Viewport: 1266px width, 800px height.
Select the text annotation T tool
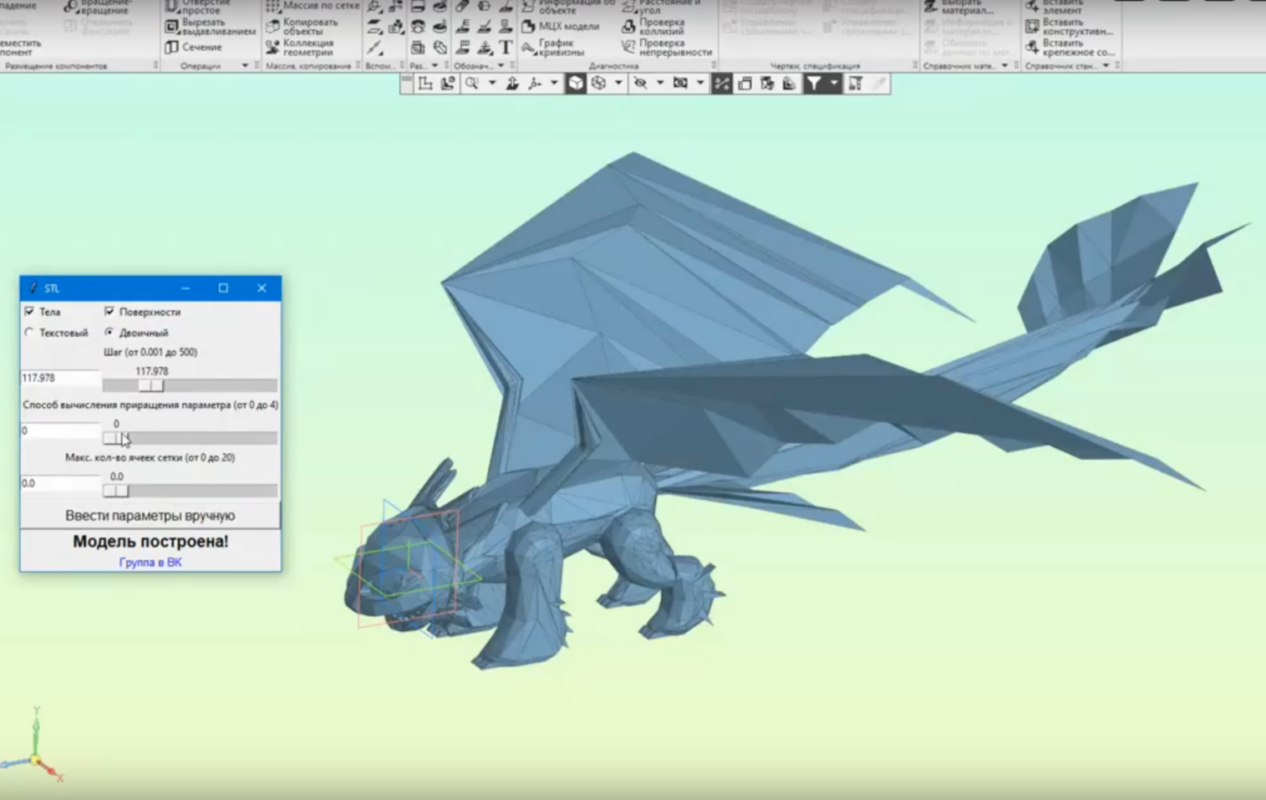(x=506, y=47)
